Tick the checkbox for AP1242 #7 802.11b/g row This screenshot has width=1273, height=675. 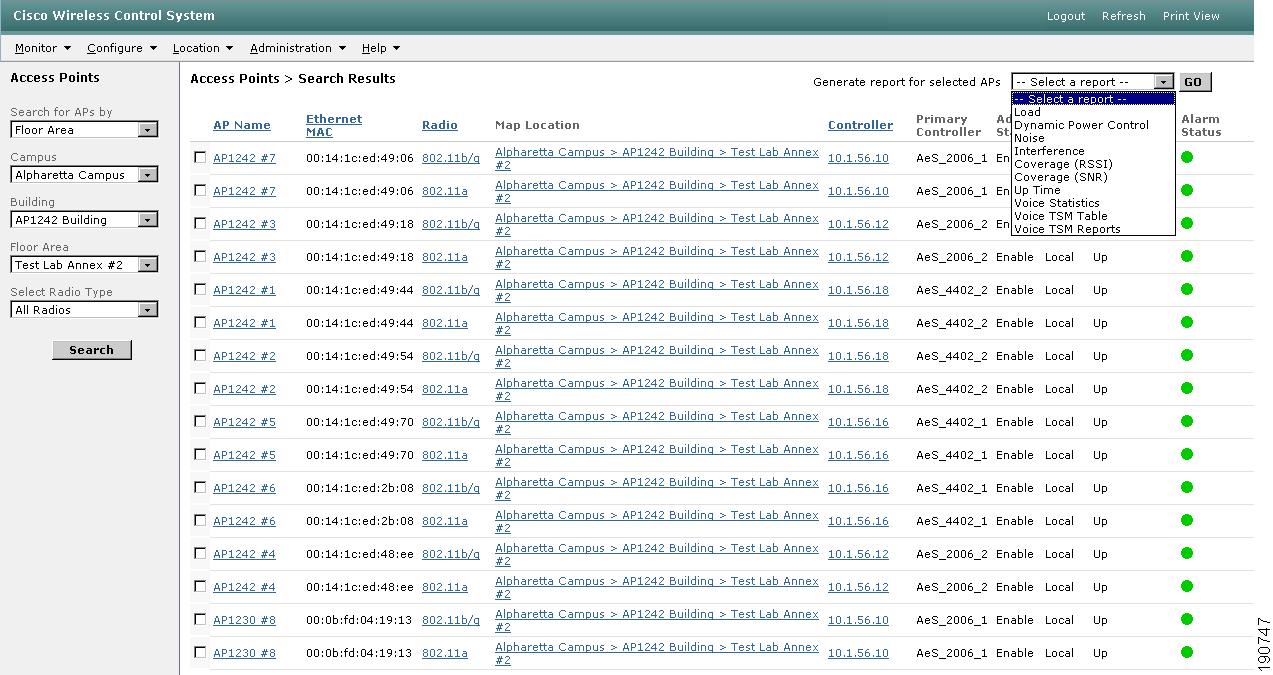[200, 157]
